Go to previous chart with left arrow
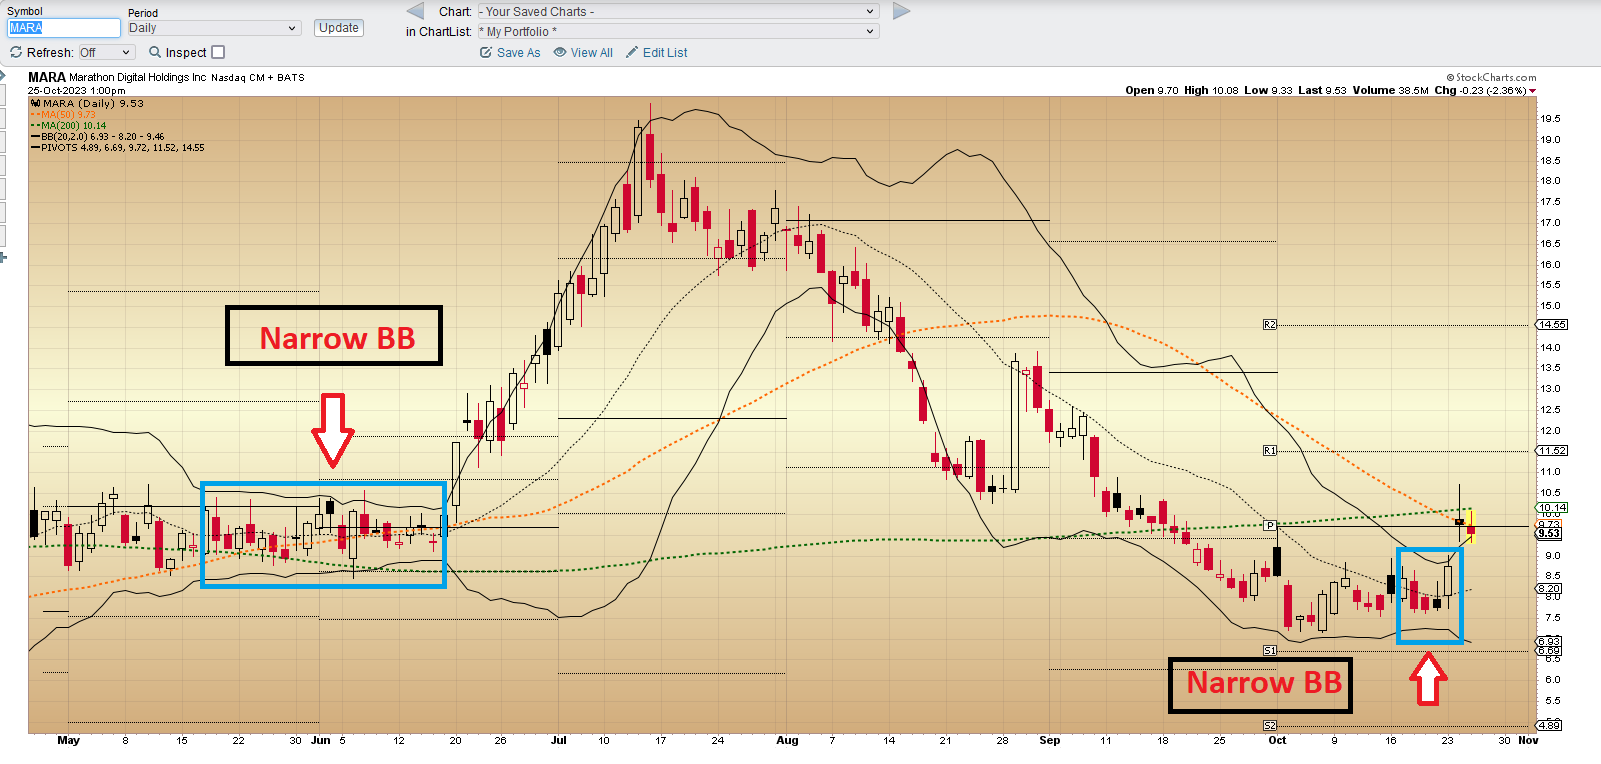The width and height of the screenshot is (1601, 764). 415,11
